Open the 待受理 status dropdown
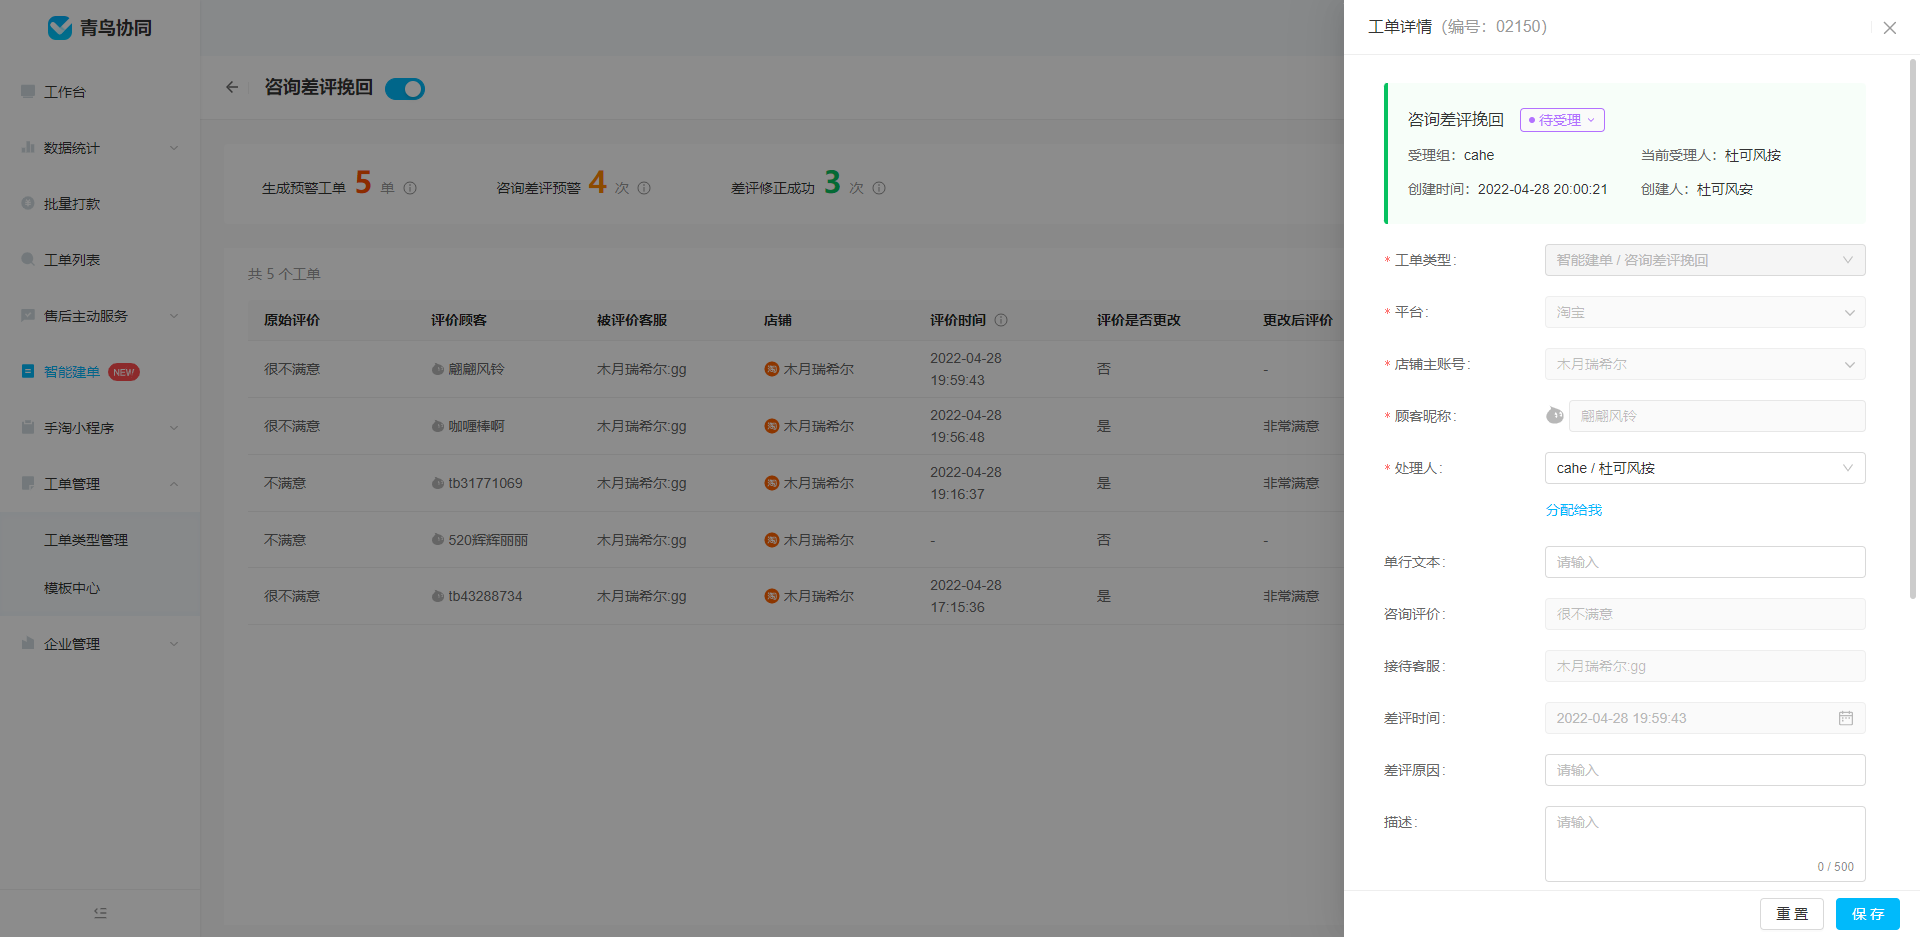1920x937 pixels. point(1562,120)
